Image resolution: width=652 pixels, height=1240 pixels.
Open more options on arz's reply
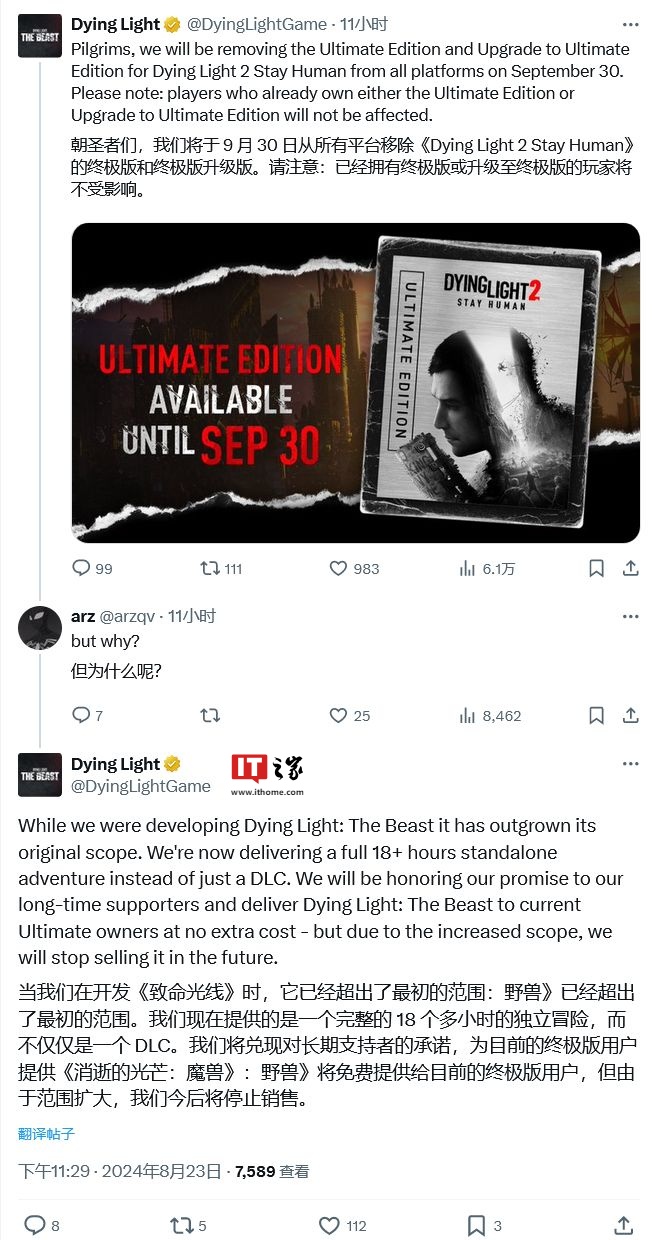(630, 615)
